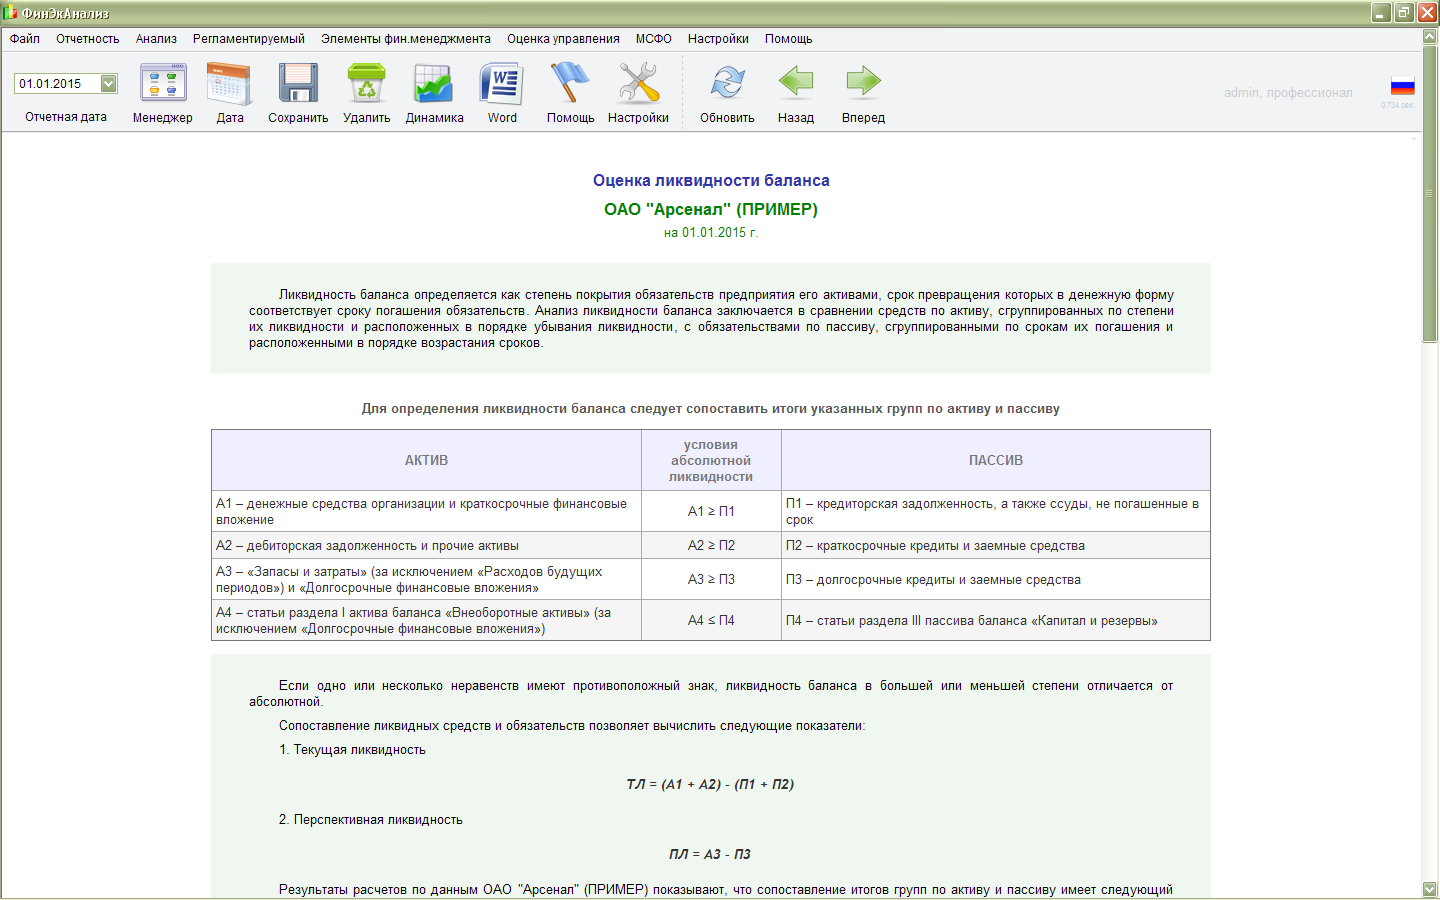Expand the reporting date dropdown arrow
The width and height of the screenshot is (1440, 900).
108,84
